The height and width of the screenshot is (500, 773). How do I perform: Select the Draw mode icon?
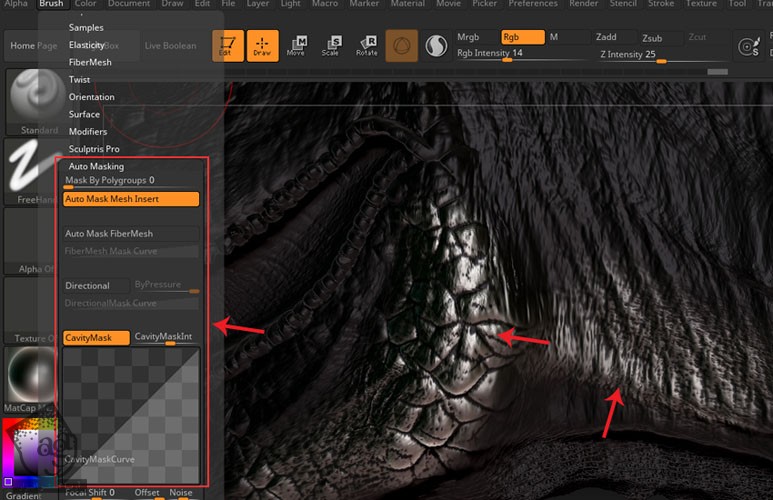coord(262,45)
